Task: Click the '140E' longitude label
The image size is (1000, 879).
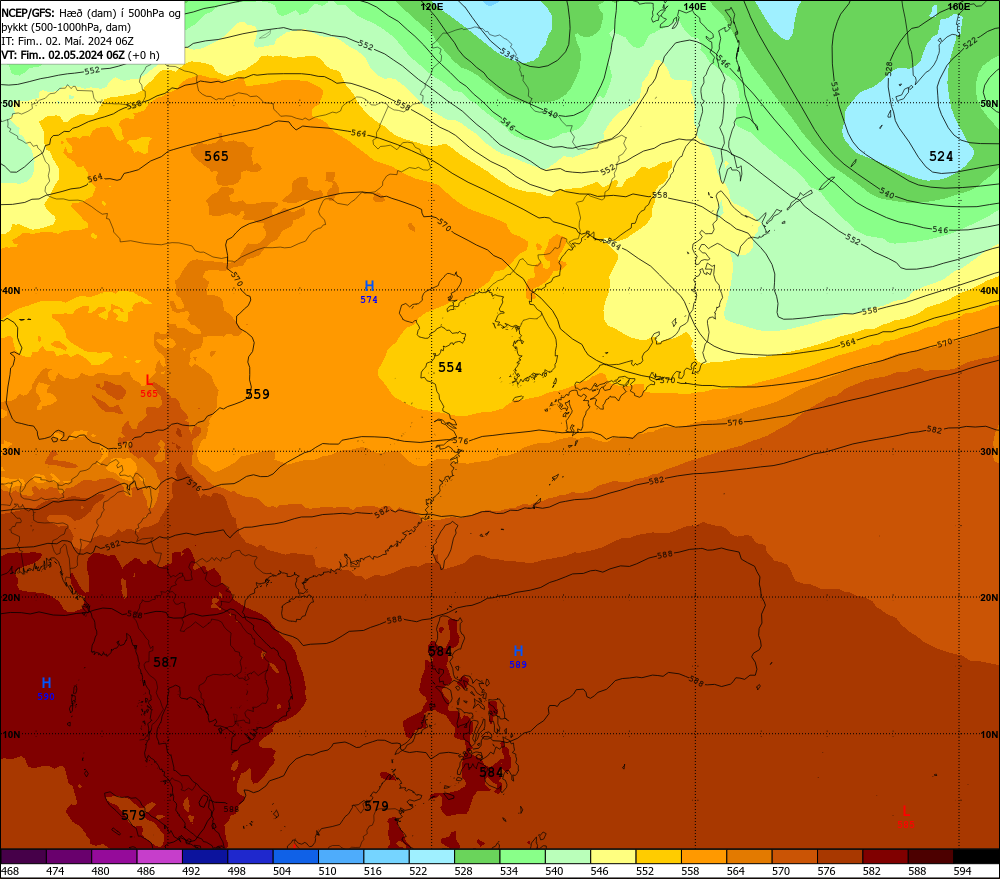Action: 695,6
